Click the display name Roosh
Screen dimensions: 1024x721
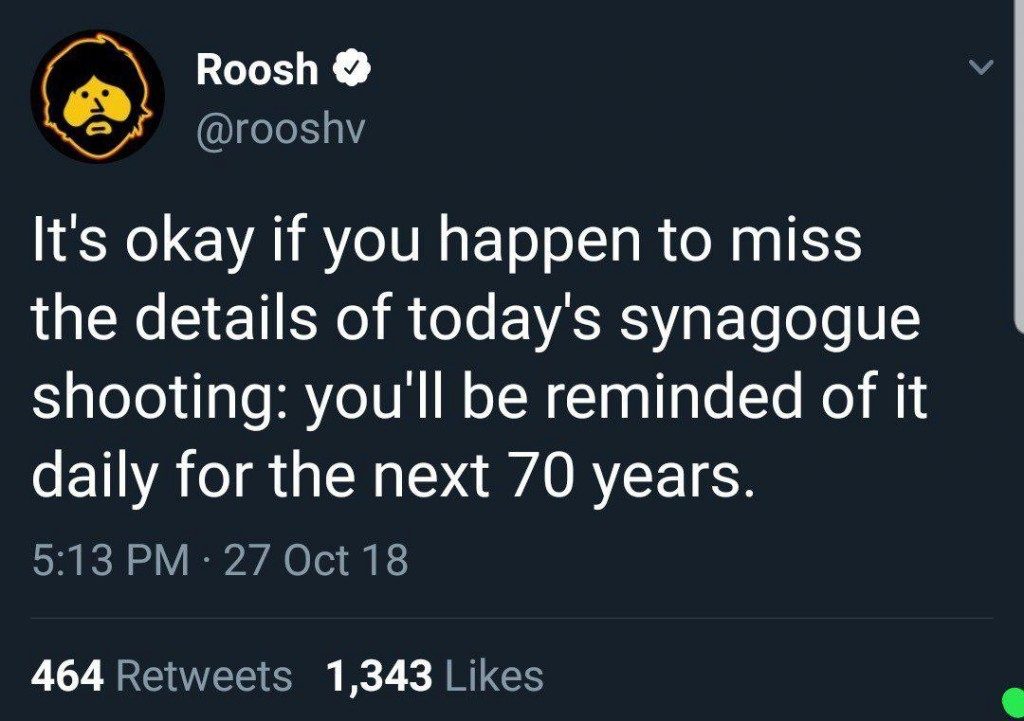(258, 70)
